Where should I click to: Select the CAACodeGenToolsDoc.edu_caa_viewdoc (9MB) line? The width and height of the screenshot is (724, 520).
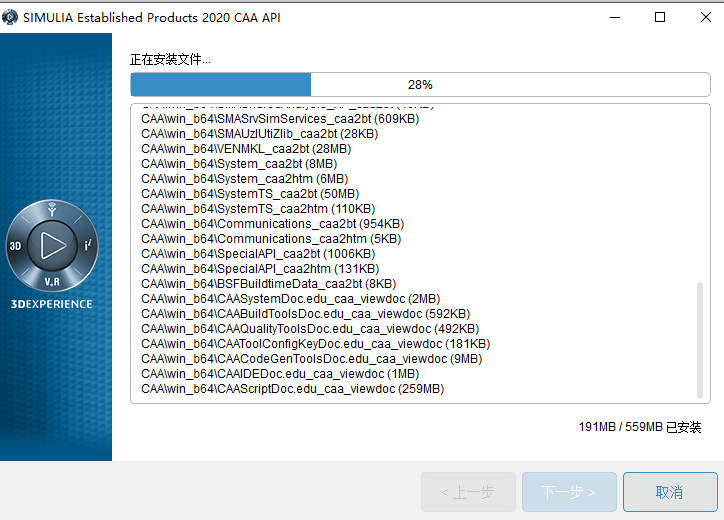[312, 359]
